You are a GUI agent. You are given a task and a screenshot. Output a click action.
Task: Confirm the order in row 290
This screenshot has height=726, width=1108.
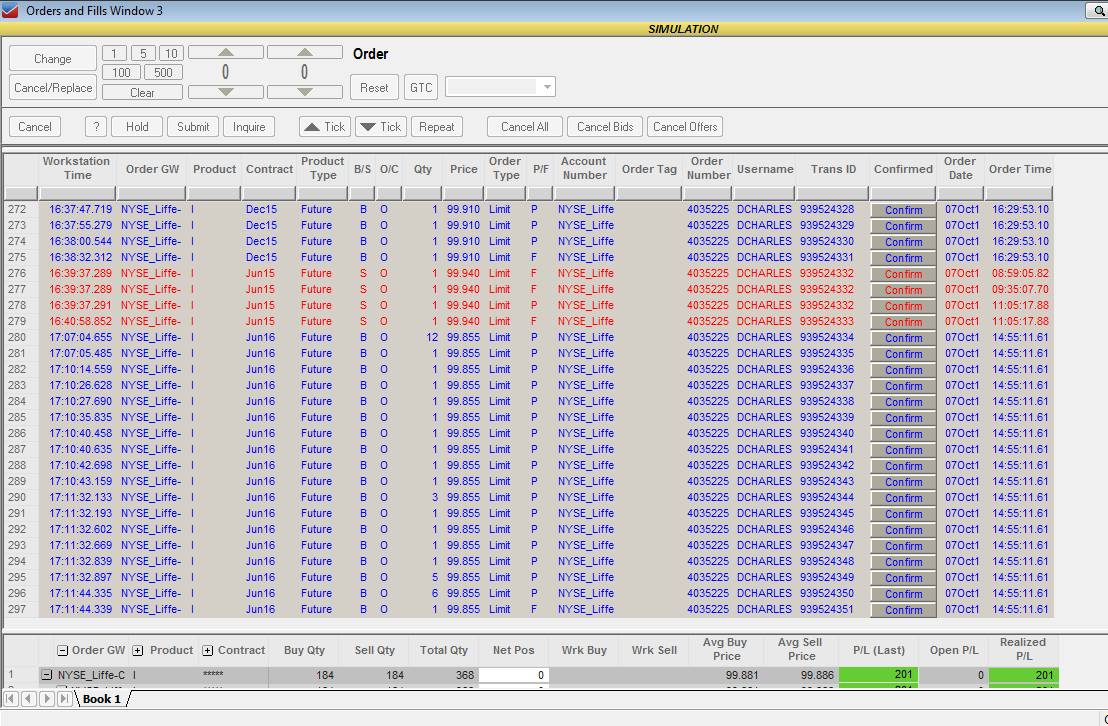pos(903,498)
